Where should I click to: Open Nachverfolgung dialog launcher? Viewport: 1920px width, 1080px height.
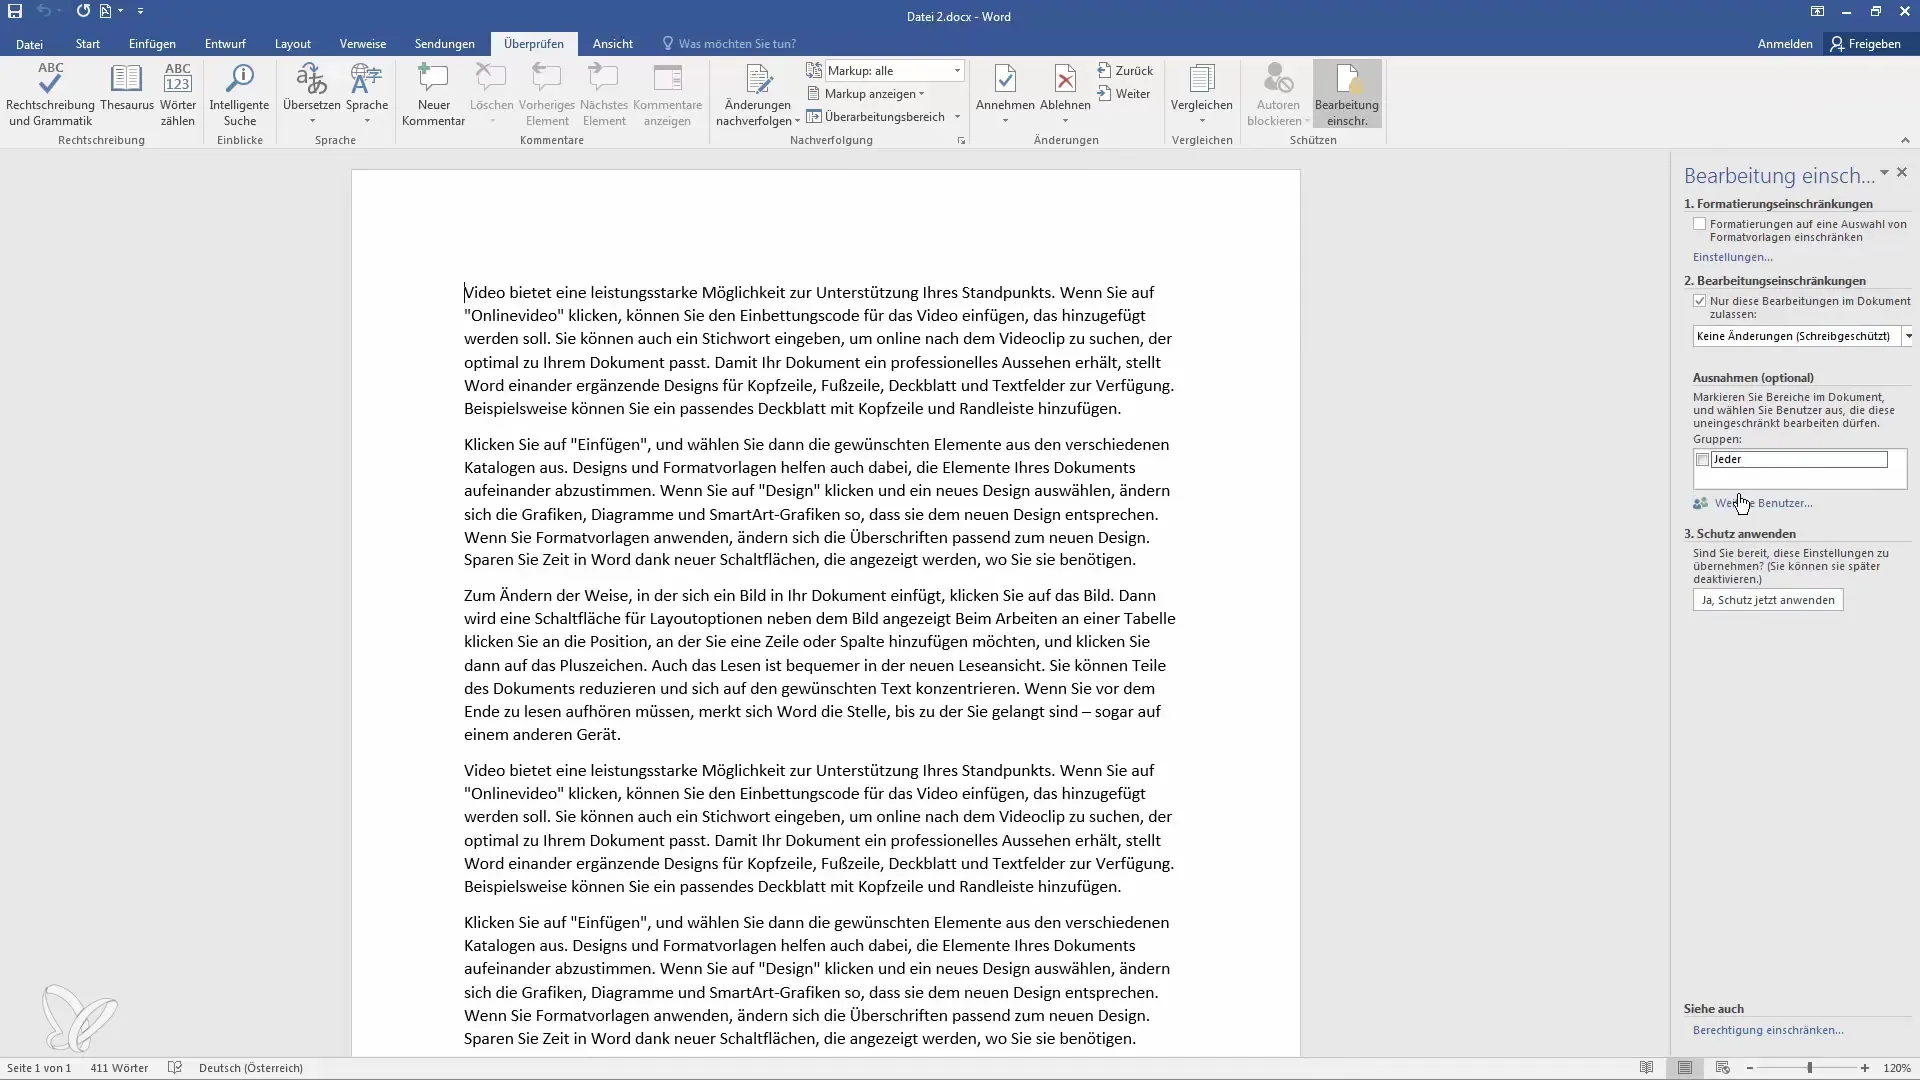tap(961, 141)
